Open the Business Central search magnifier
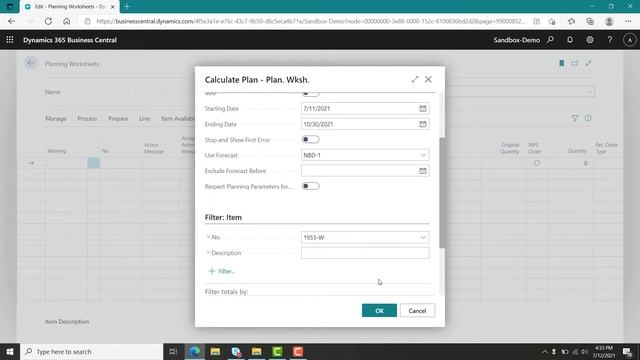640x360 pixels. point(550,40)
